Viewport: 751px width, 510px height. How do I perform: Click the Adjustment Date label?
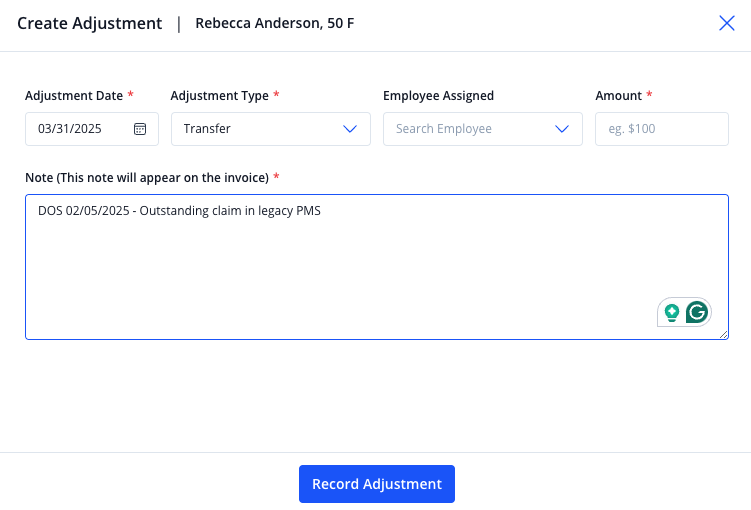click(74, 96)
